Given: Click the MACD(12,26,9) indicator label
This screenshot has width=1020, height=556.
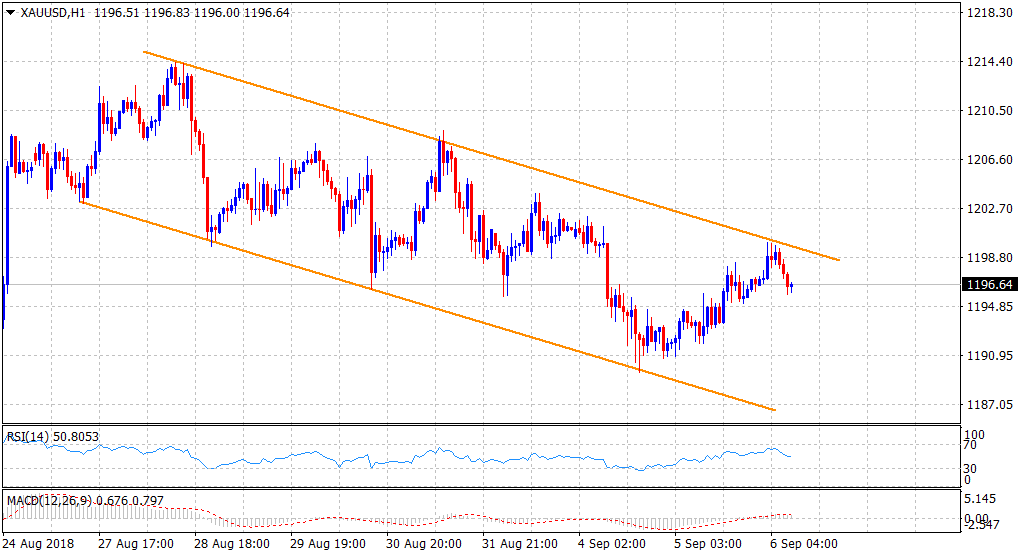Looking at the screenshot, I should click(48, 499).
